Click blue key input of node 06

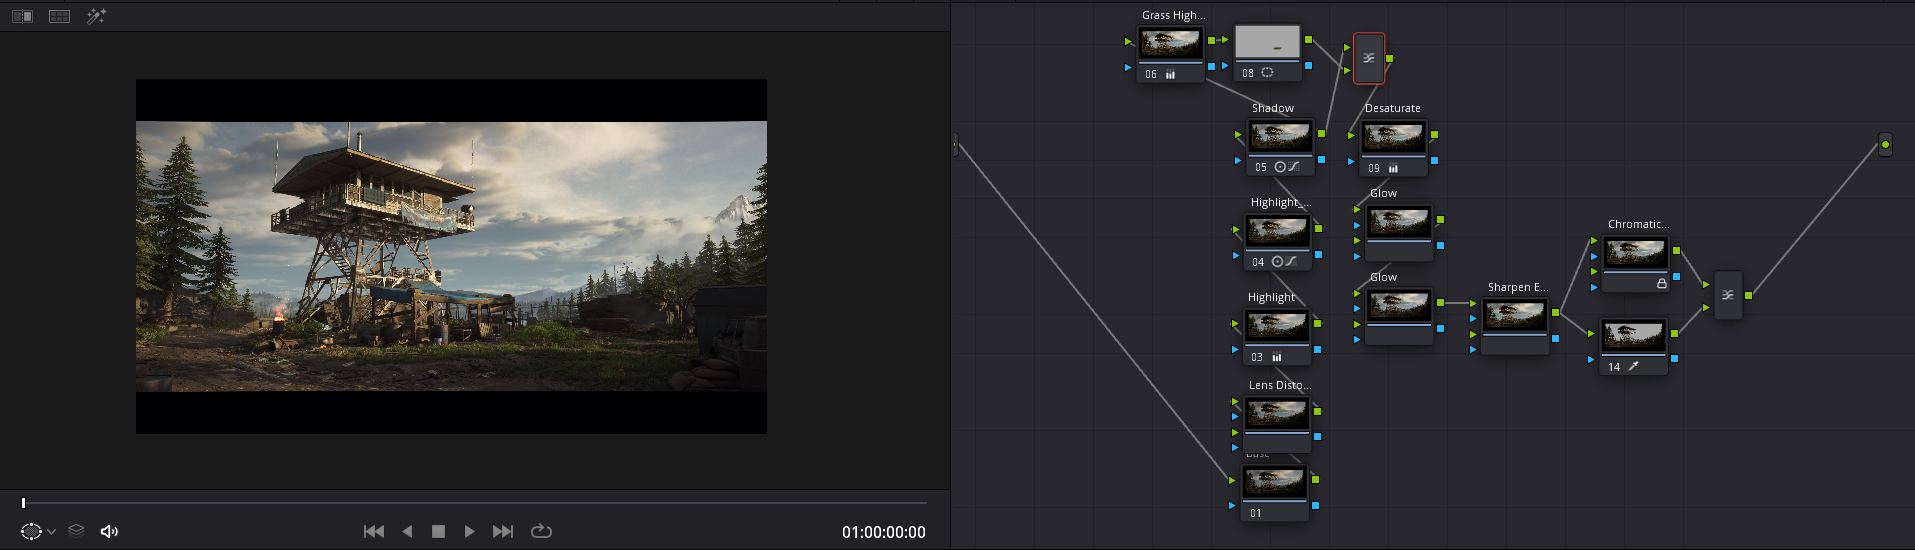1128,67
